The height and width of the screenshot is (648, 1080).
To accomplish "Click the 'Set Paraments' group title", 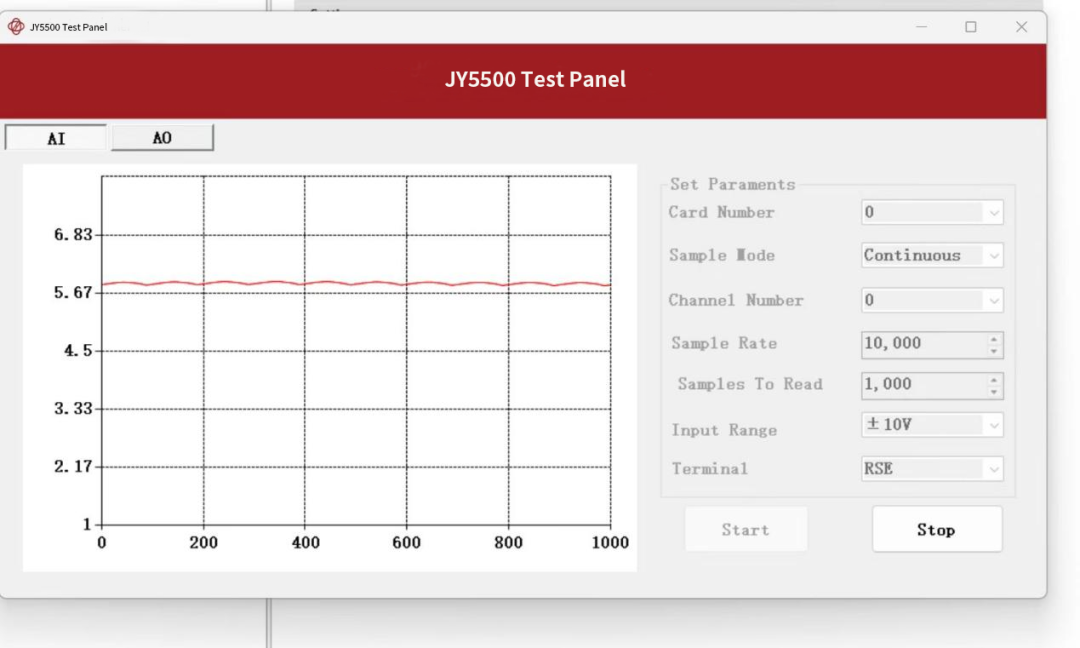I will 732,185.
